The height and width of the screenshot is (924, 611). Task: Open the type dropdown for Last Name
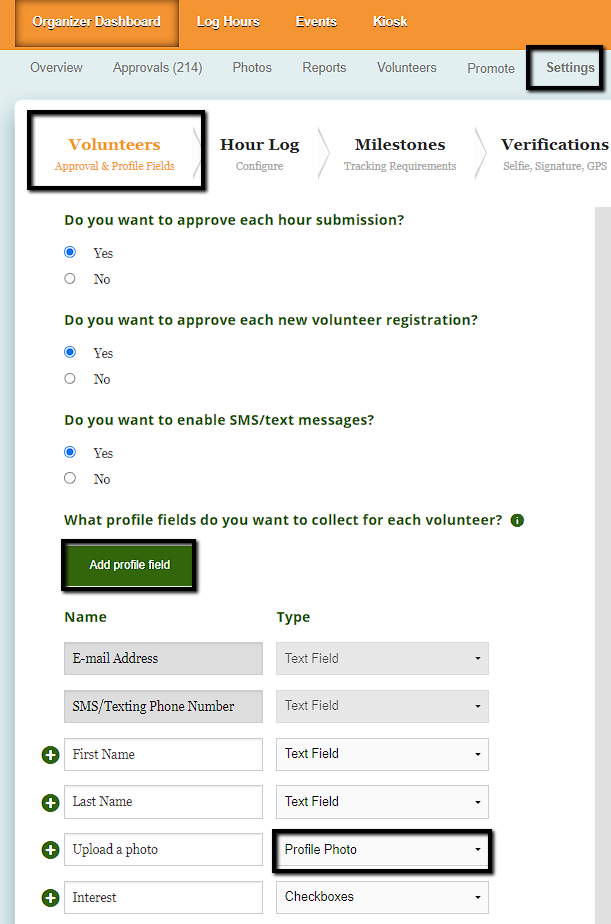382,801
